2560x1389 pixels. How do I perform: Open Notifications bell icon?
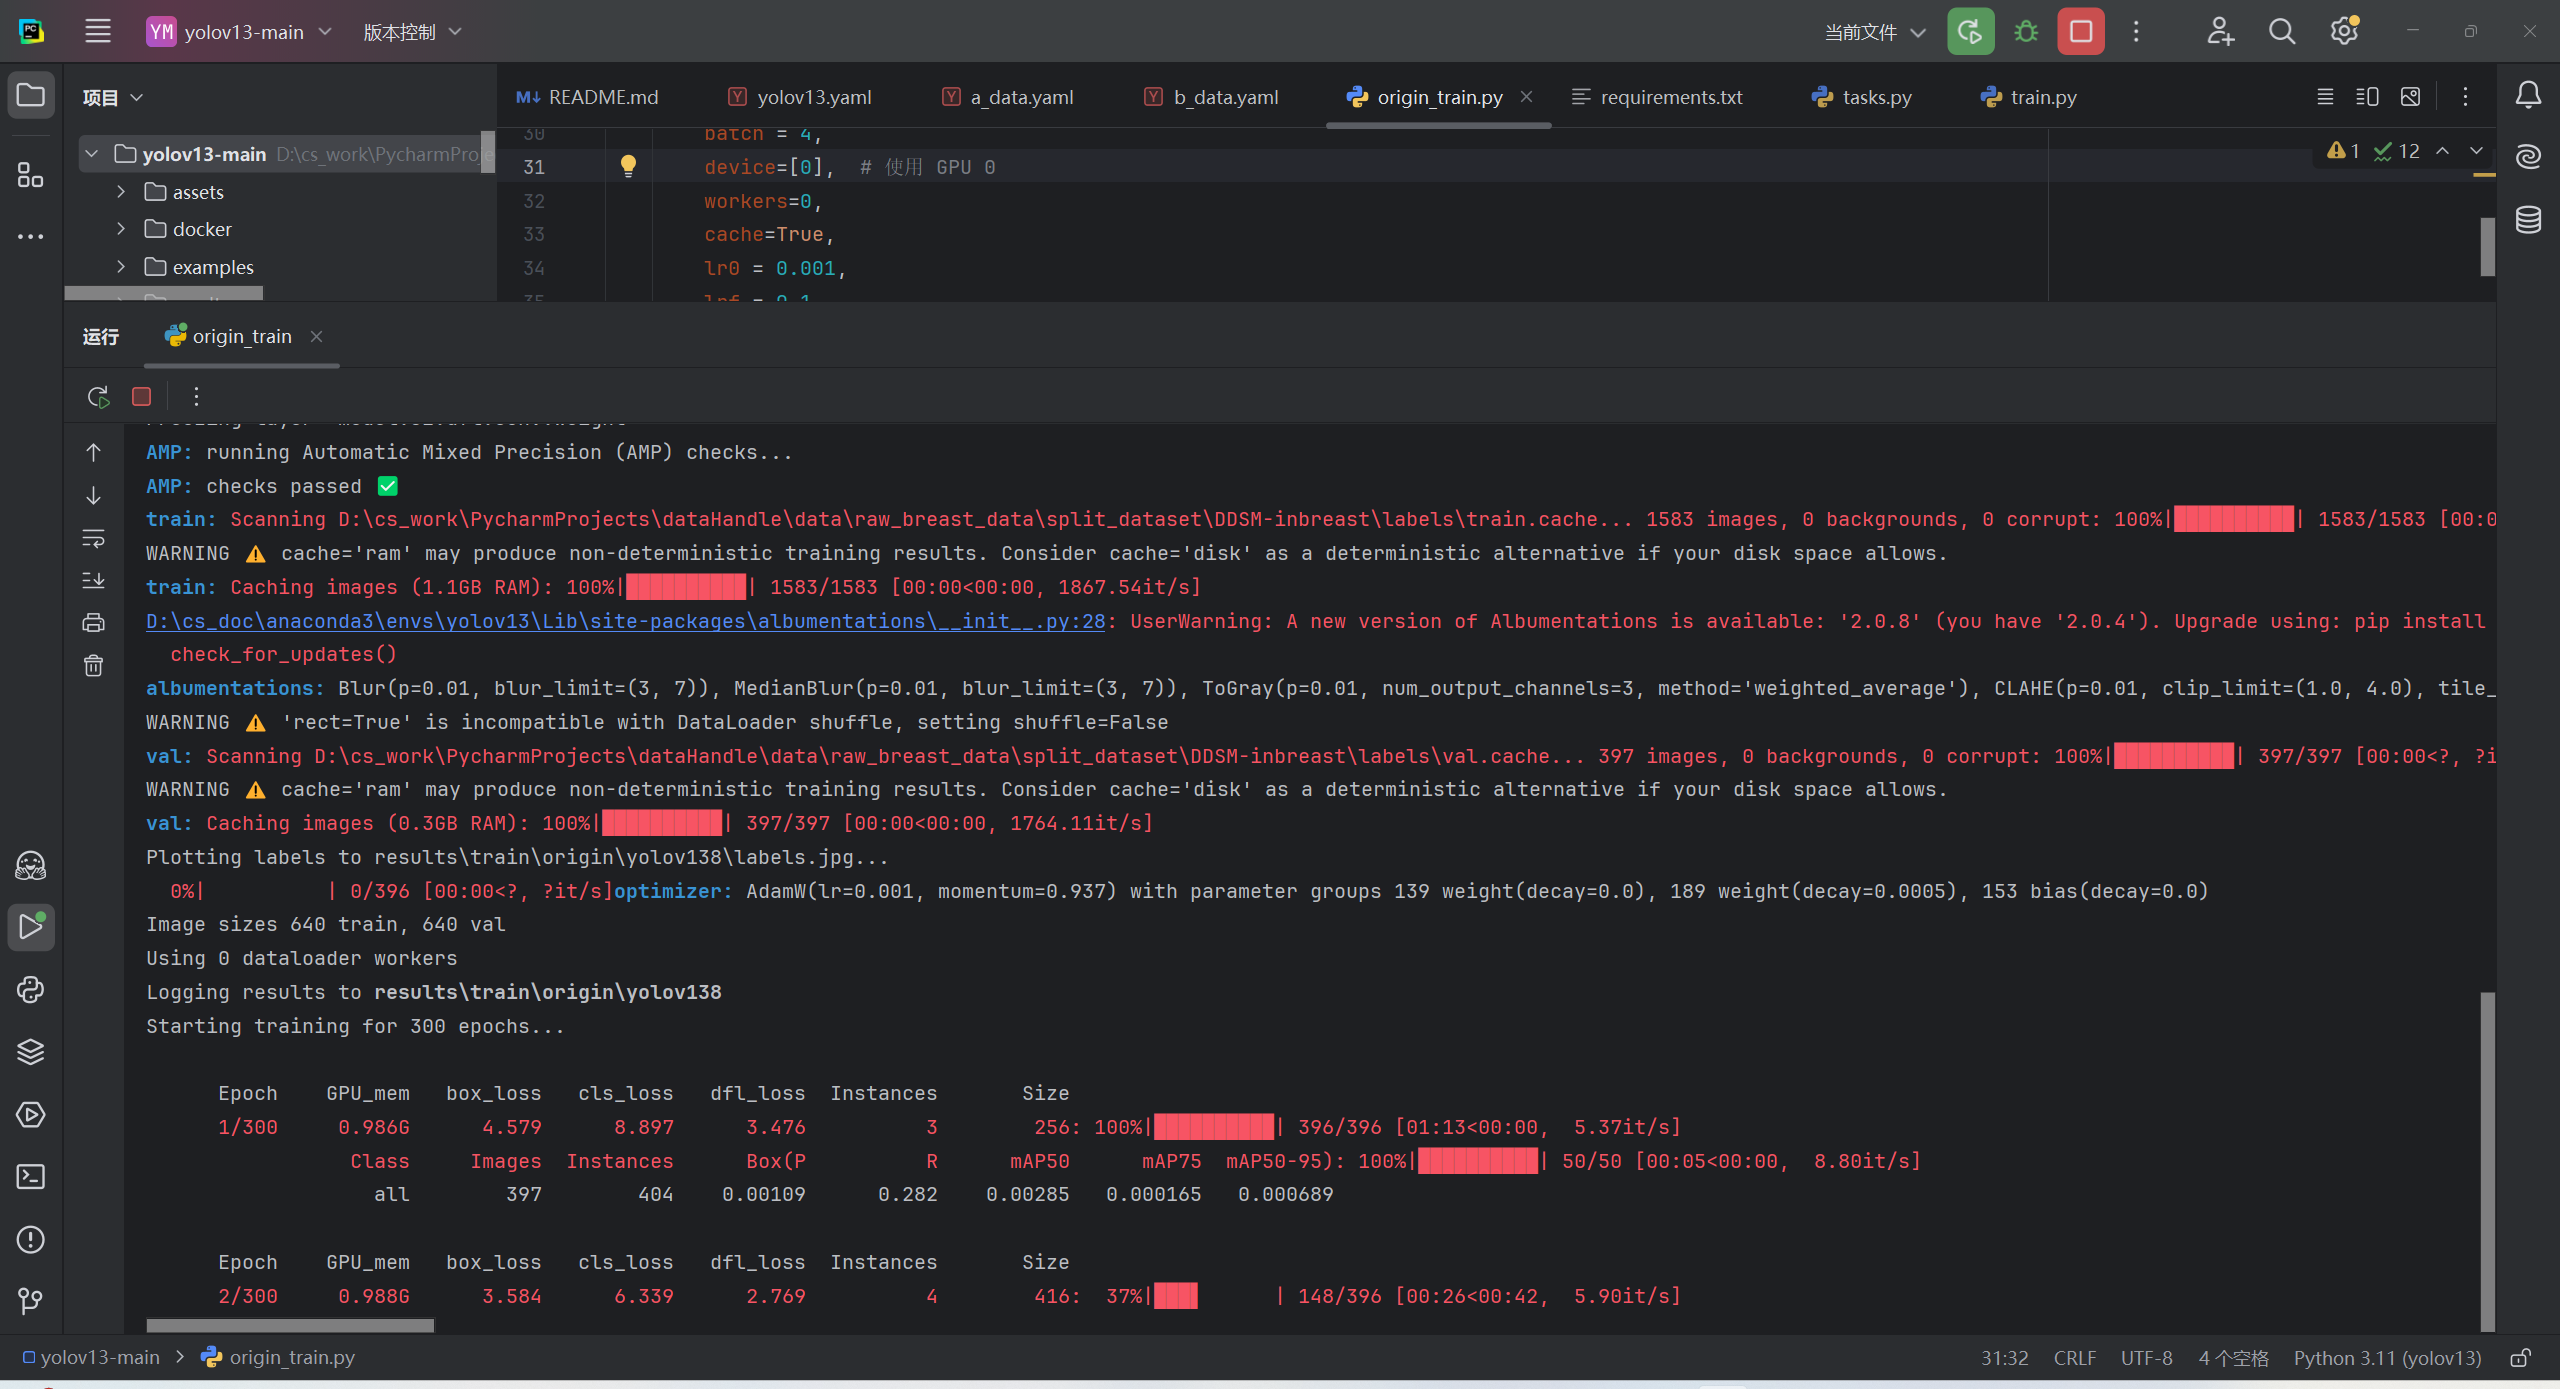pyautogui.click(x=2528, y=95)
